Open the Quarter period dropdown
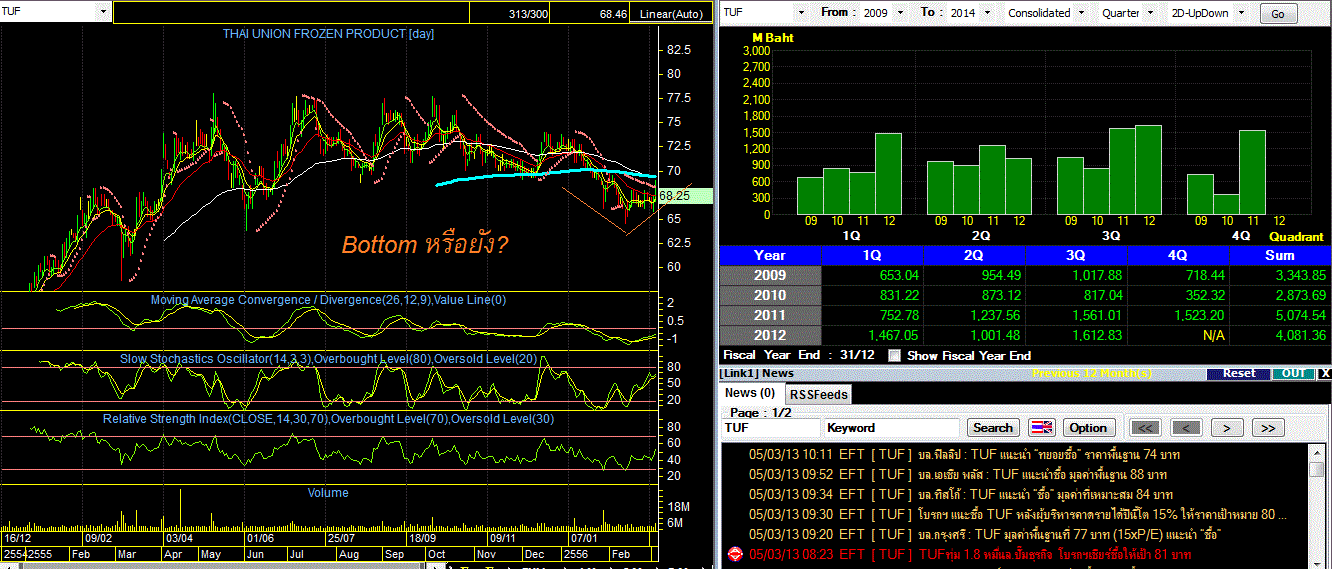1332x569 pixels. 1148,13
